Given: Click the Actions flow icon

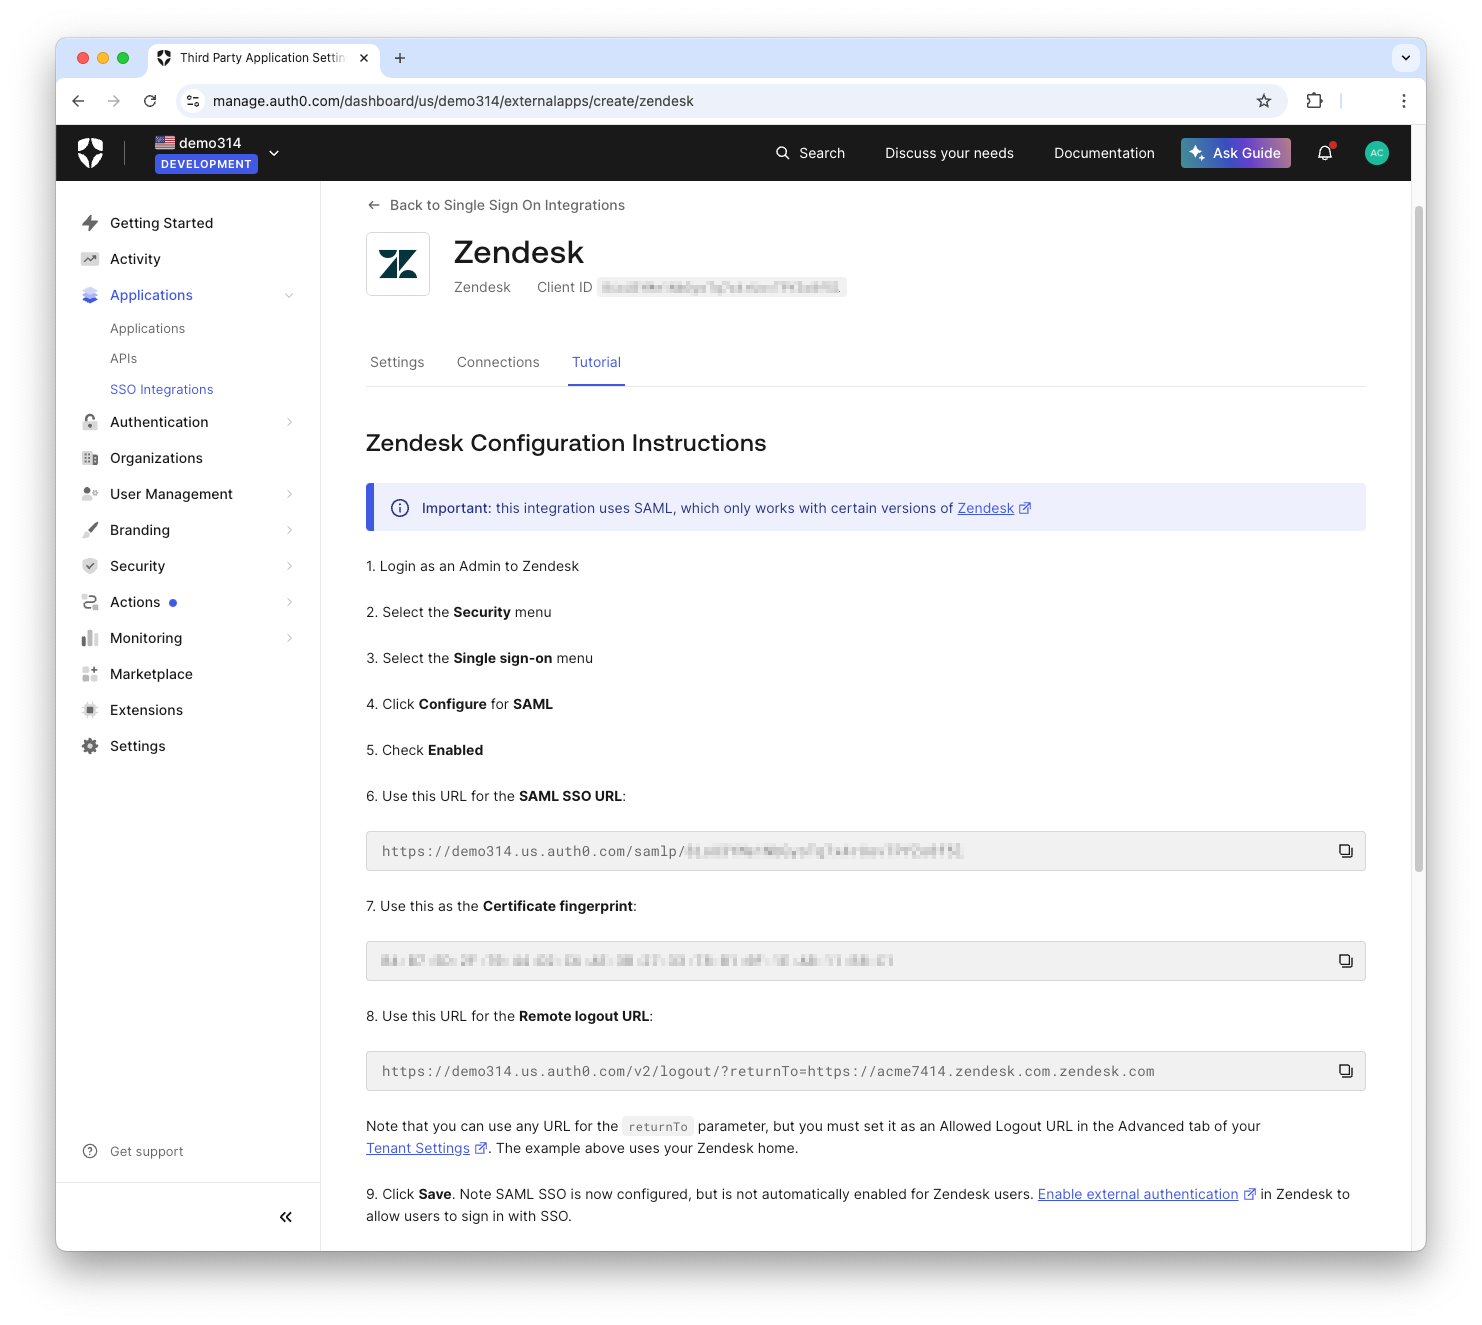Looking at the screenshot, I should [90, 602].
